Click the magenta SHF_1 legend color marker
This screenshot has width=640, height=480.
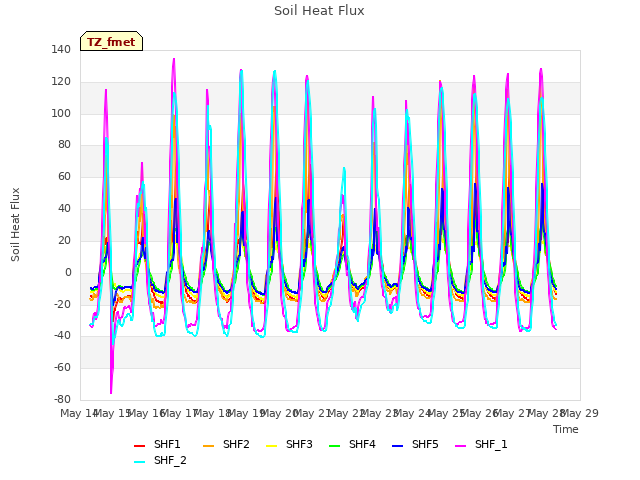pos(460,446)
